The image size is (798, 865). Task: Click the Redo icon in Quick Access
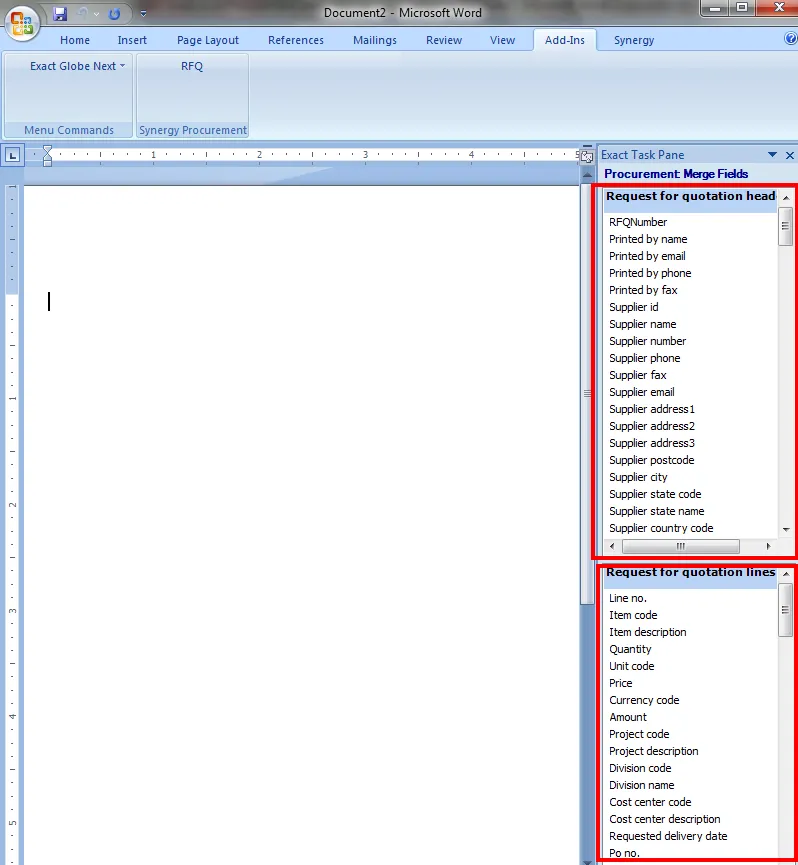(114, 14)
